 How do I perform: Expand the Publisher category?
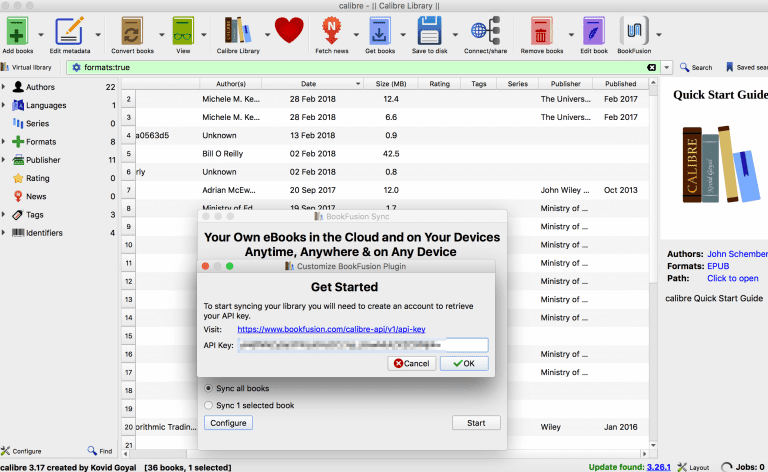tap(4, 160)
